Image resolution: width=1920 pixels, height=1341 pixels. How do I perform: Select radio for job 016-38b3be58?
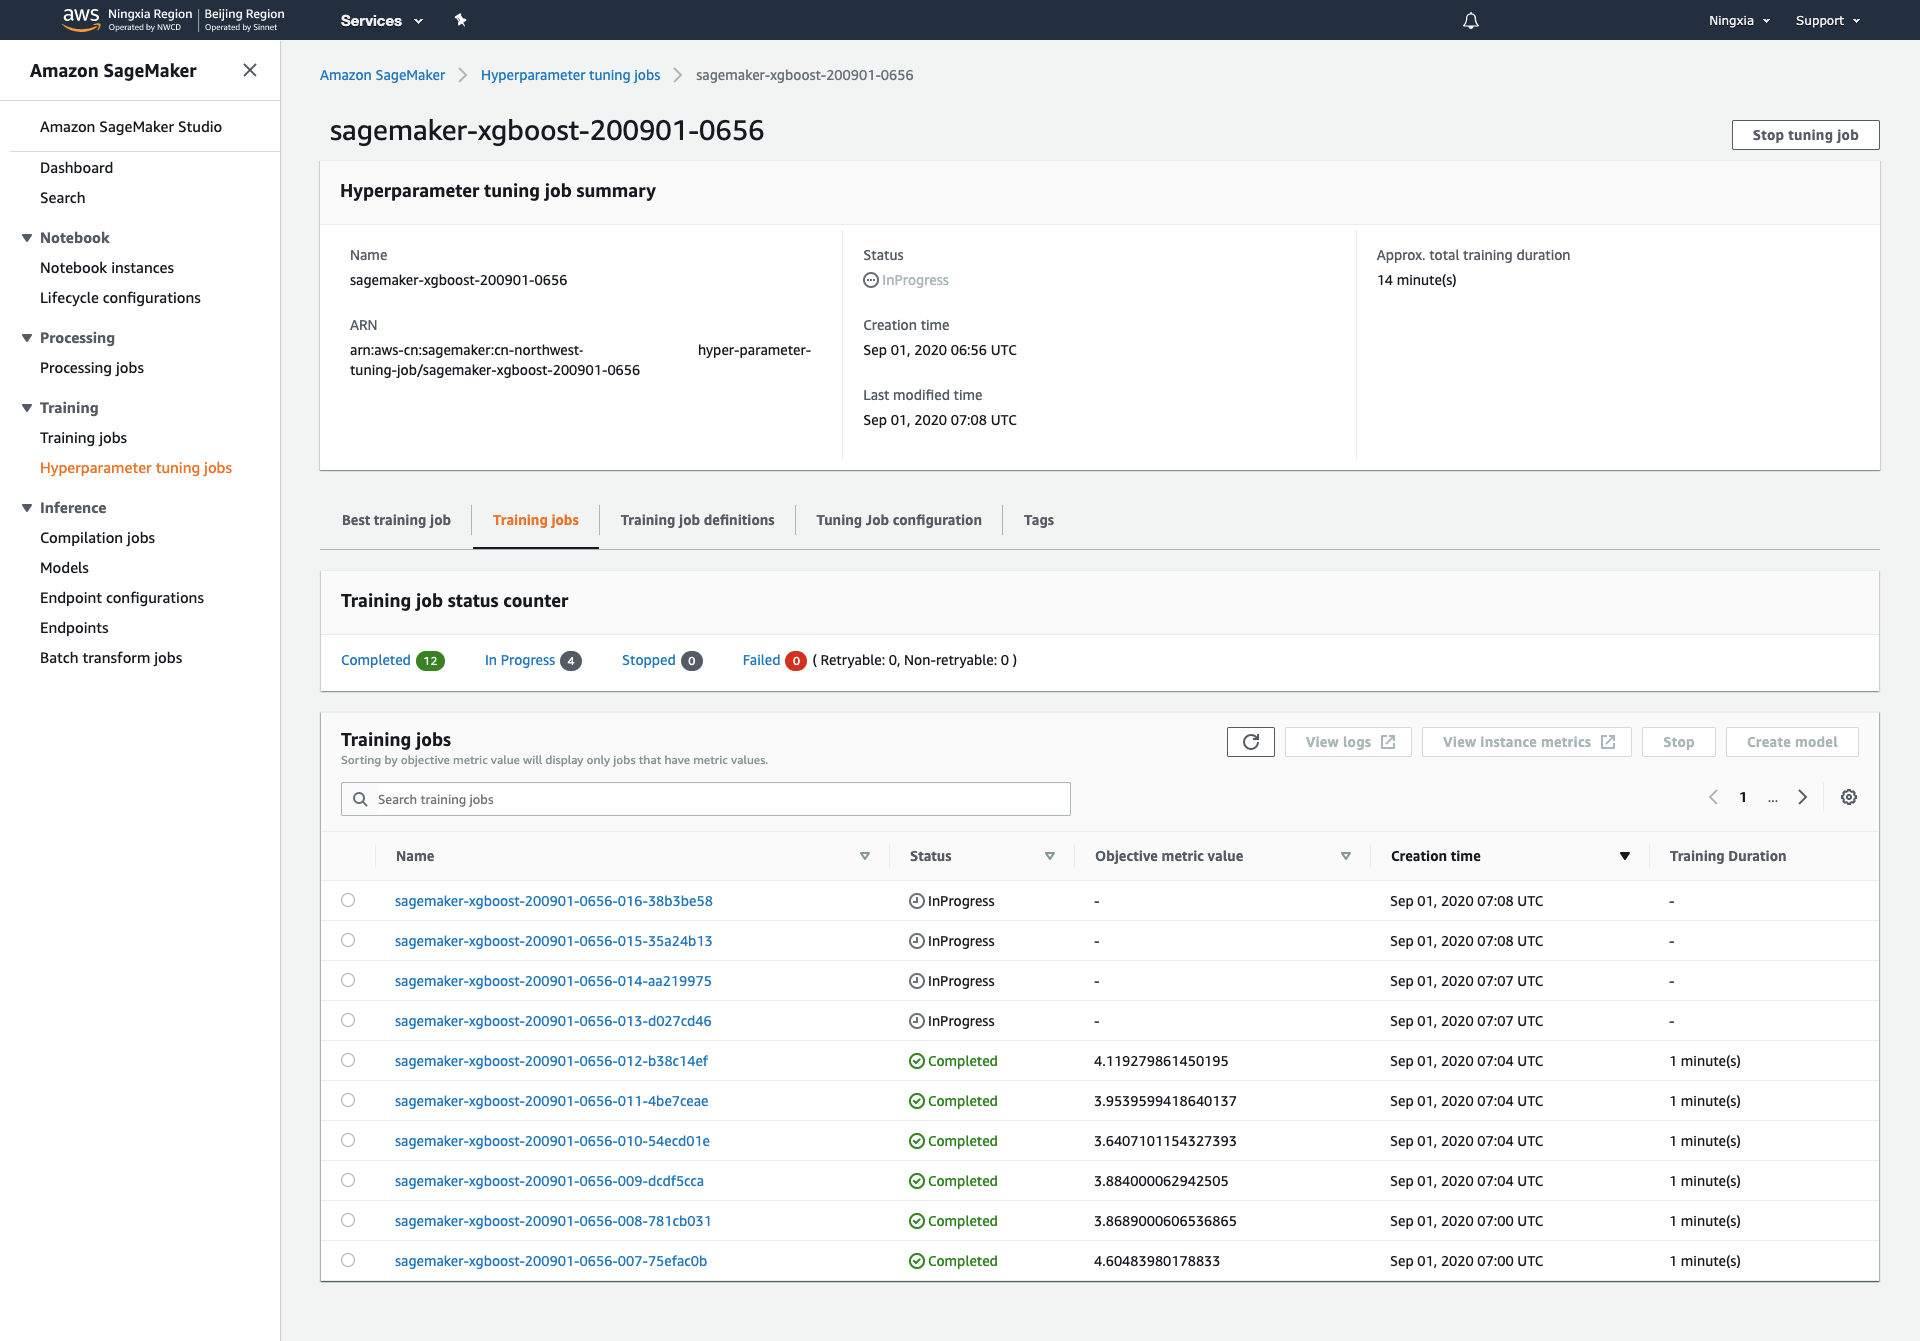click(x=348, y=900)
